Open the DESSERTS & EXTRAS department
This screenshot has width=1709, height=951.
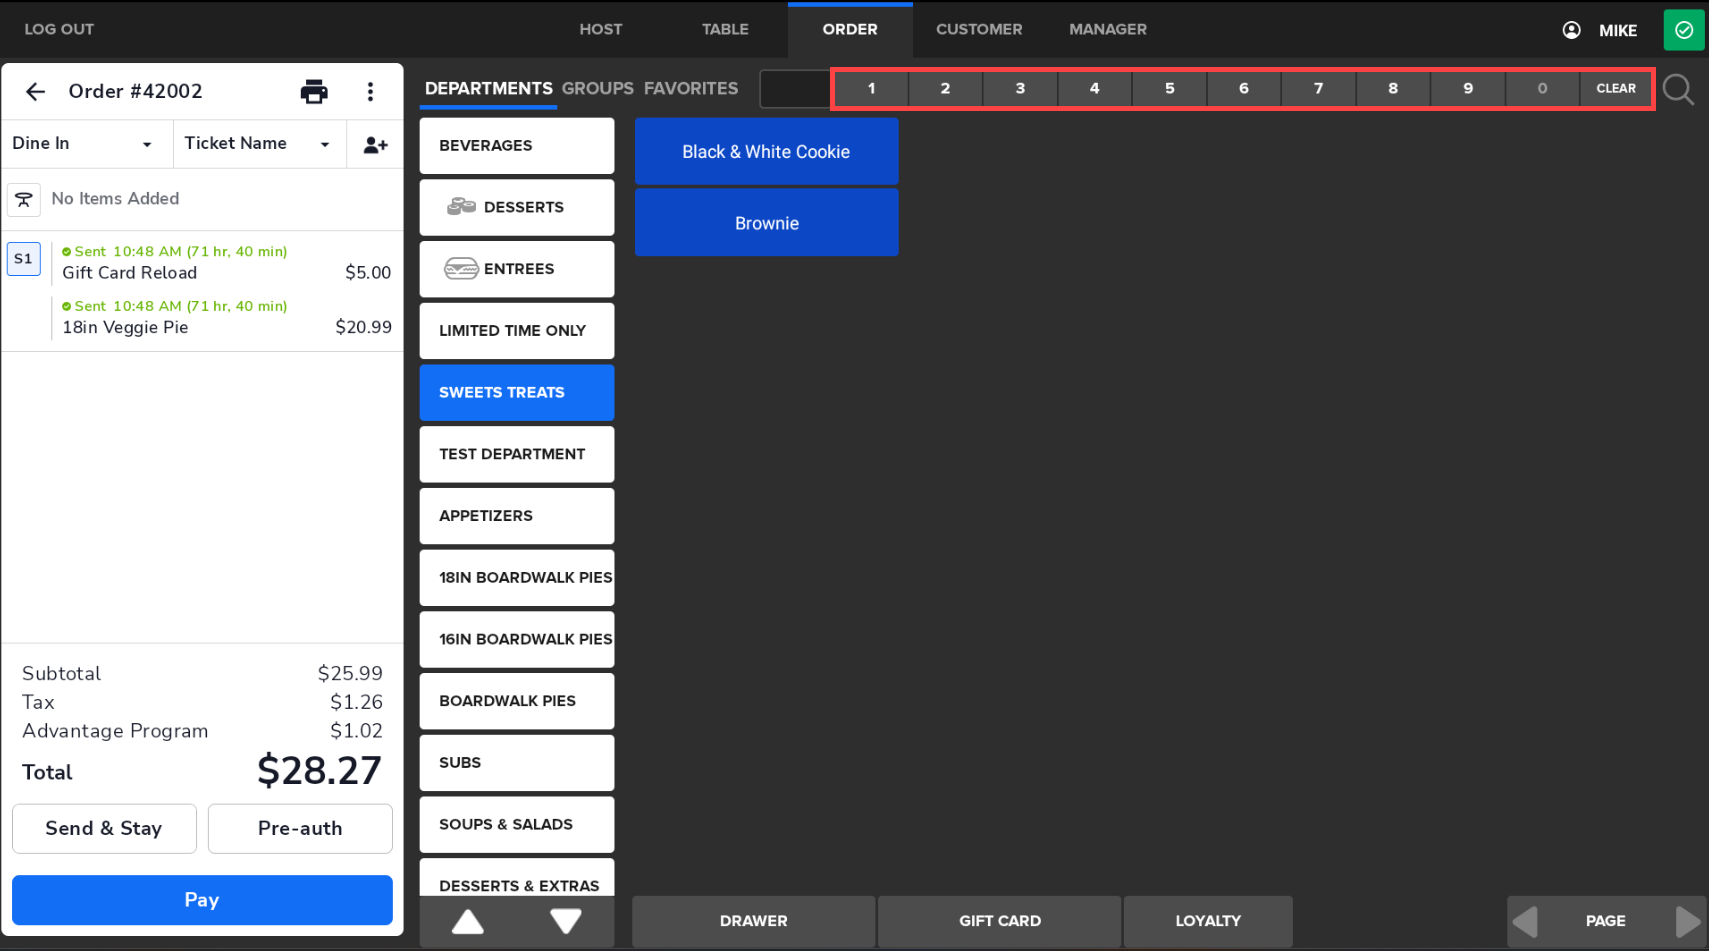tap(517, 878)
